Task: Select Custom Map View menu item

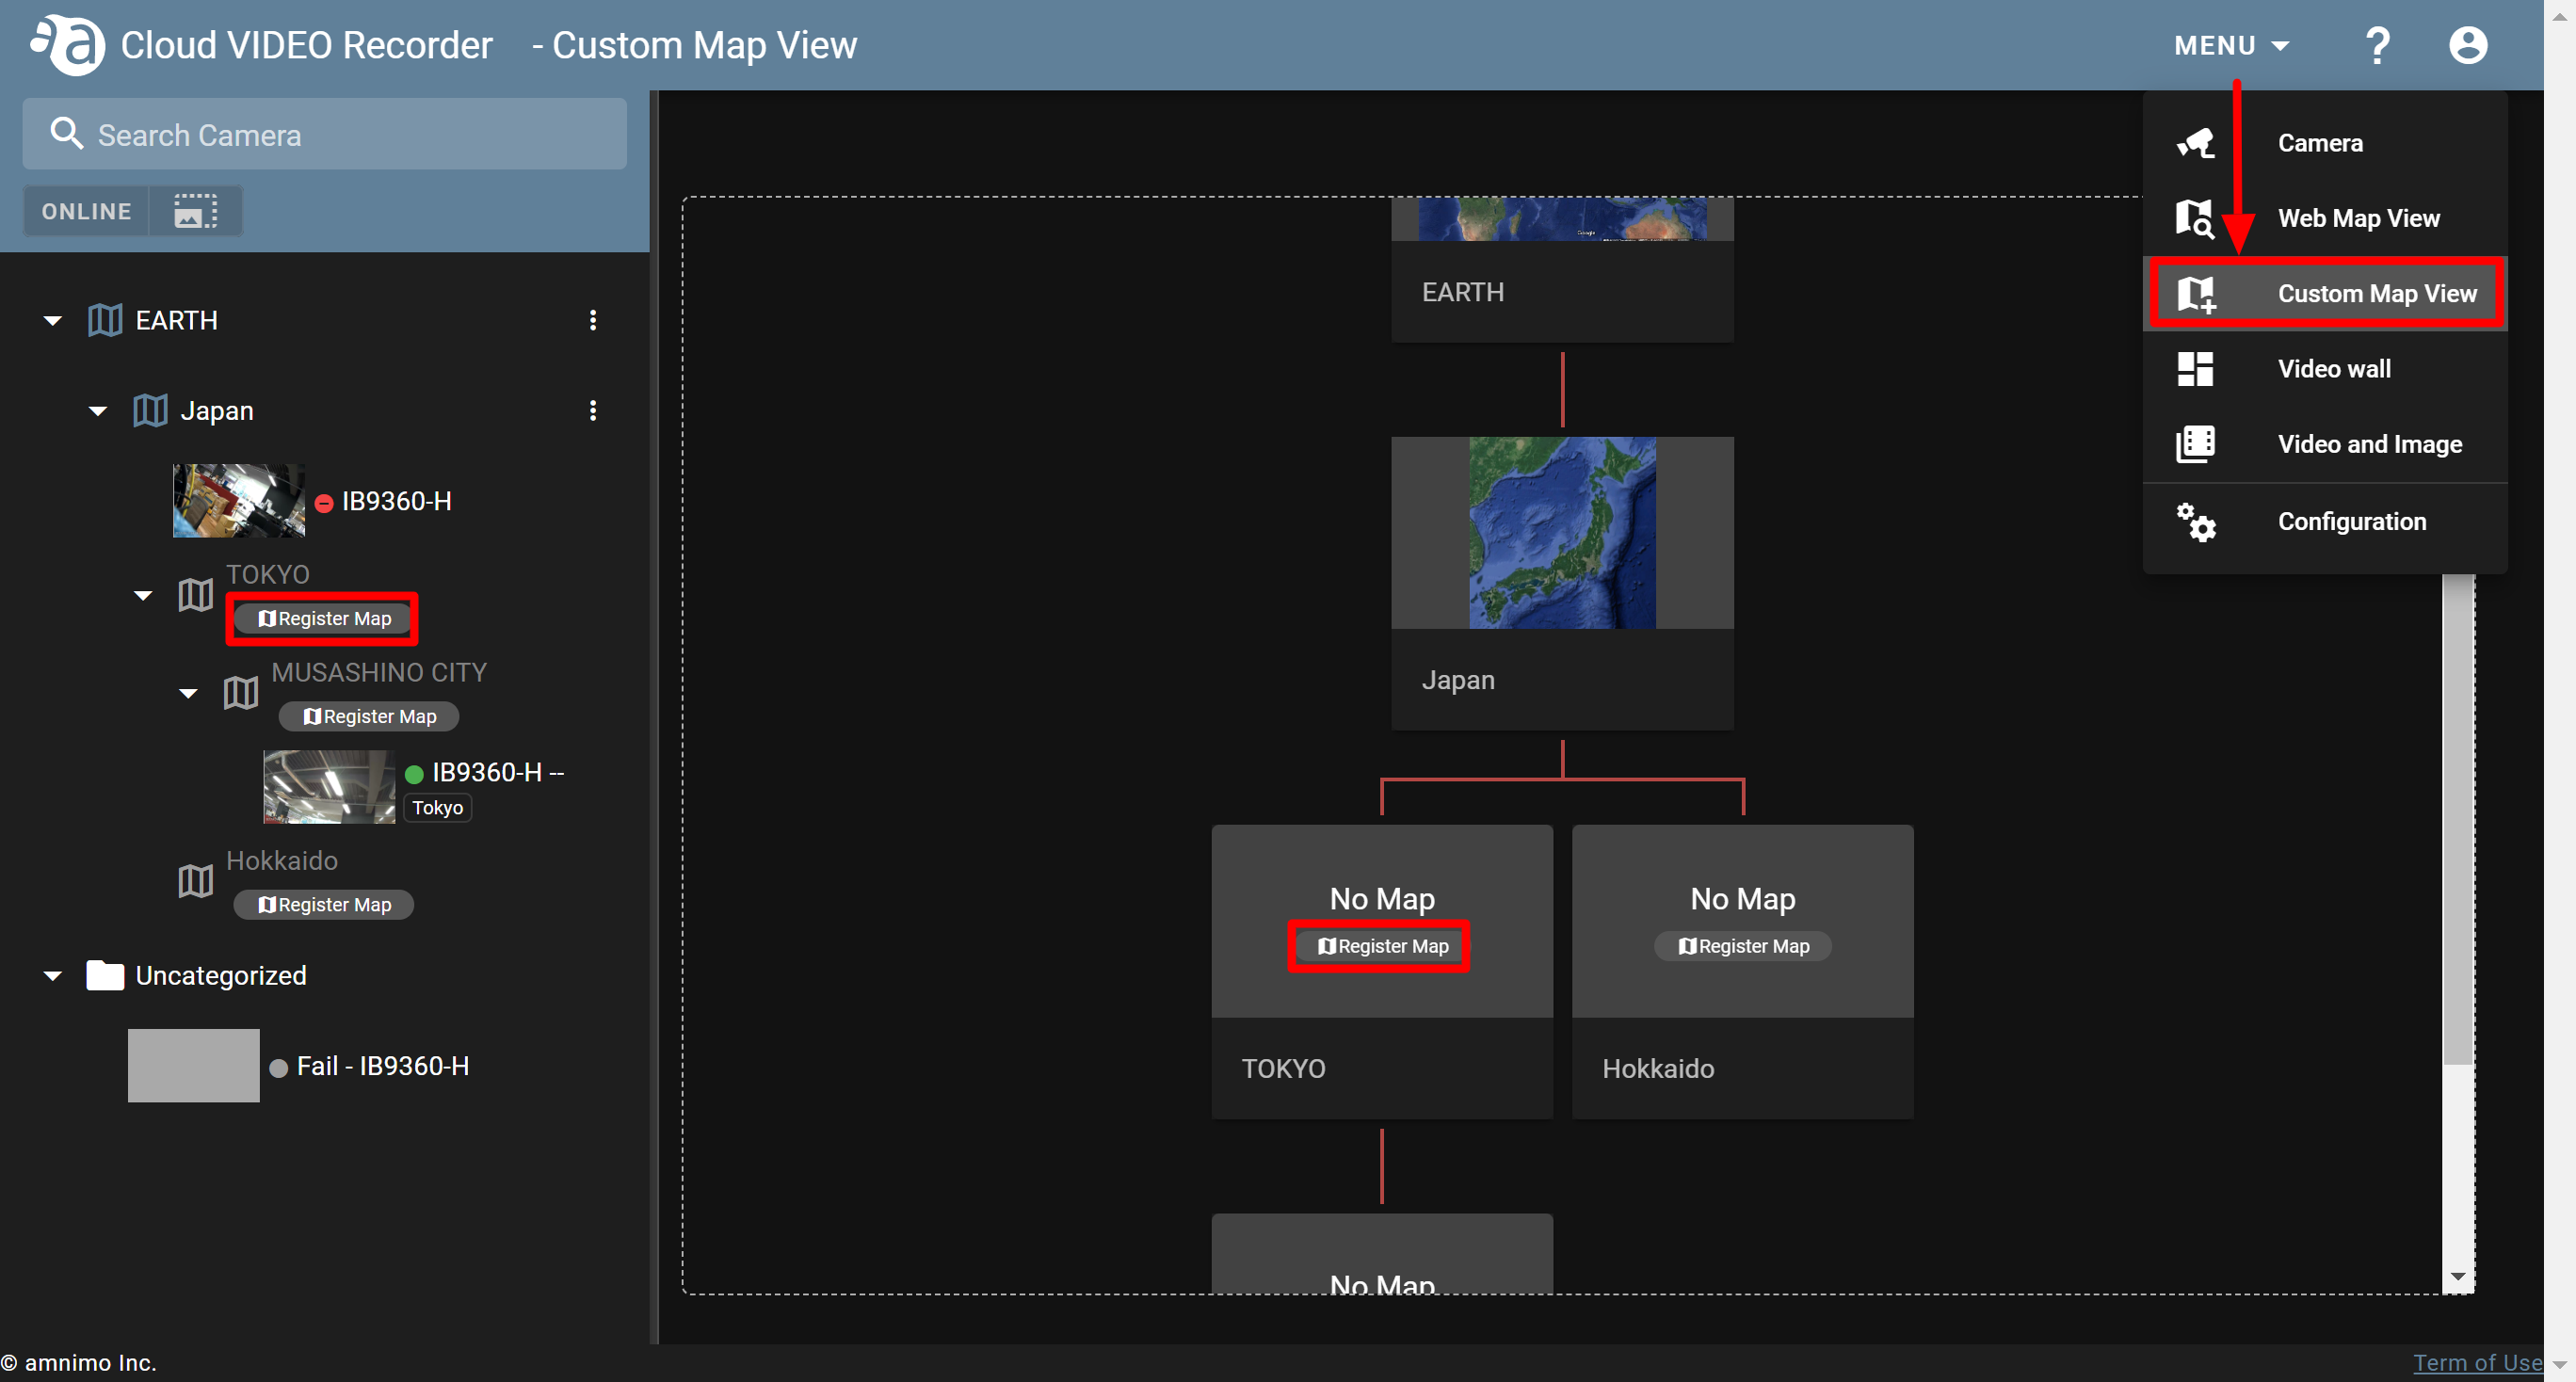Action: (2325, 293)
